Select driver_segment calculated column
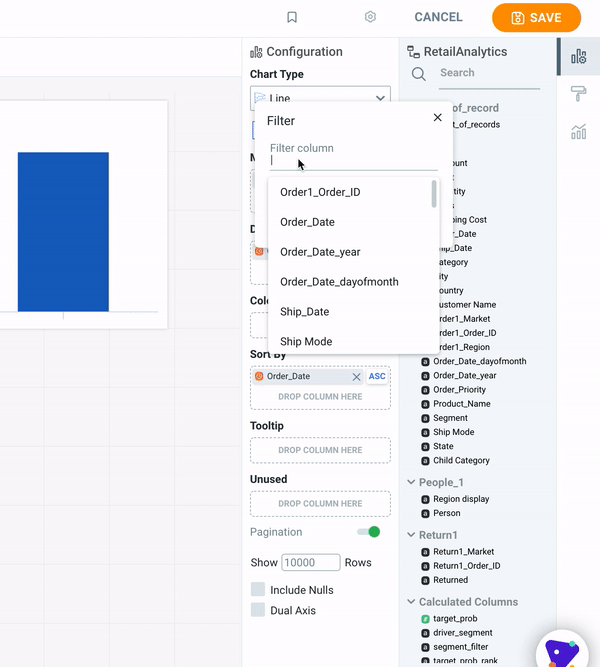Image resolution: width=600 pixels, height=667 pixels. [463, 633]
